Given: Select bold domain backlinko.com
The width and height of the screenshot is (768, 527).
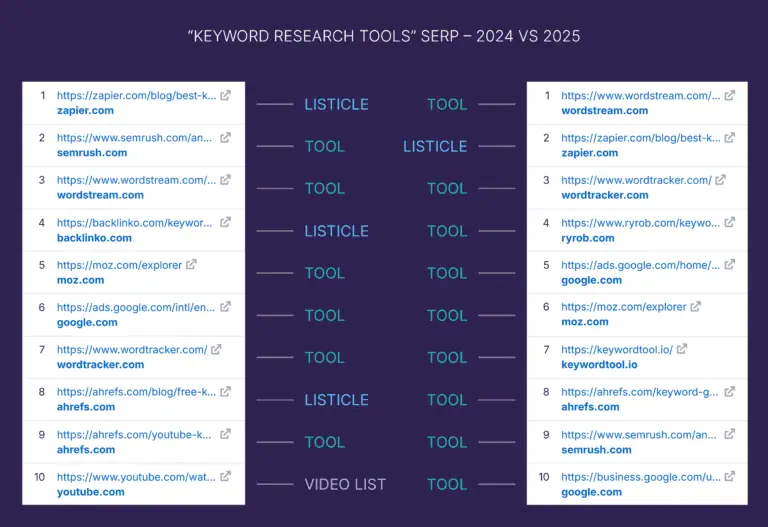Looking at the screenshot, I should tap(94, 238).
